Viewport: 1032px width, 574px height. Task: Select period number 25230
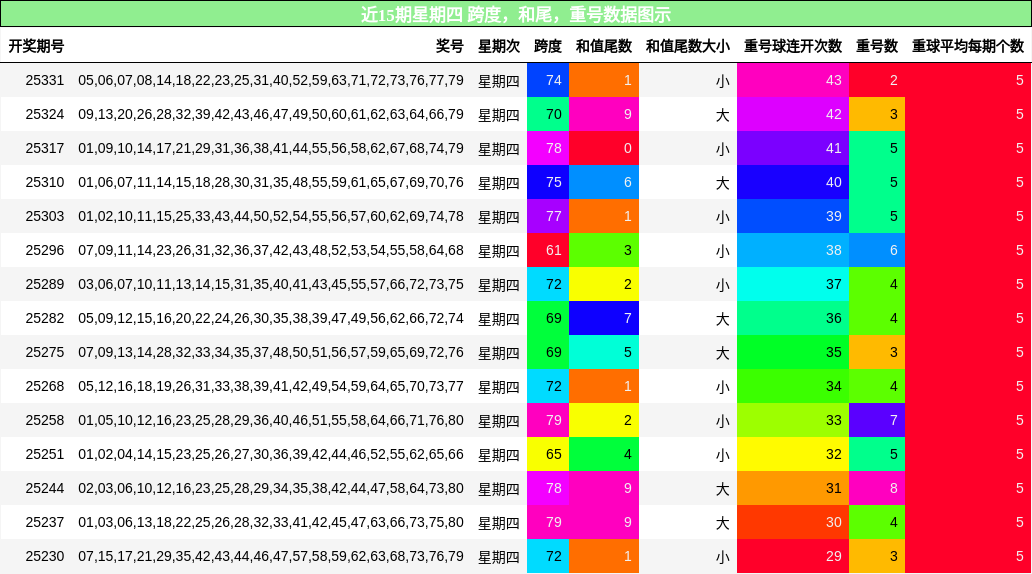pyautogui.click(x=45, y=556)
